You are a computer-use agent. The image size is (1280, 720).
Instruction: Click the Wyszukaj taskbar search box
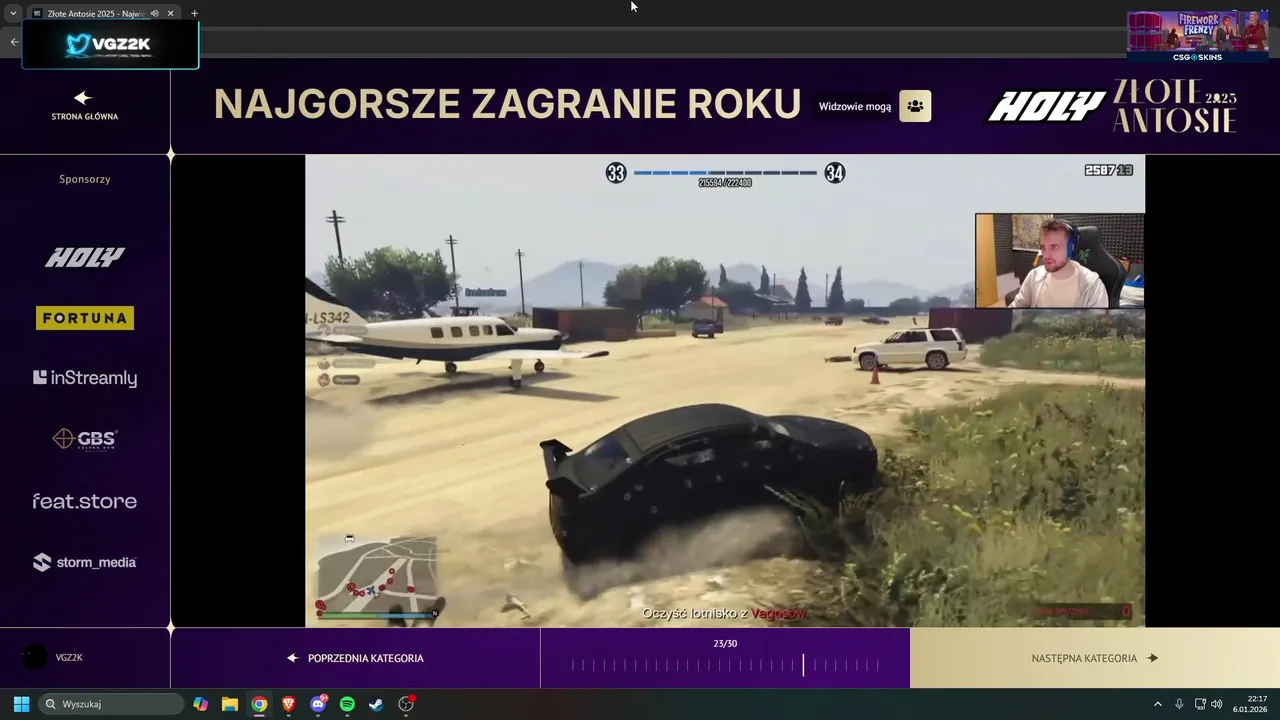pos(111,704)
